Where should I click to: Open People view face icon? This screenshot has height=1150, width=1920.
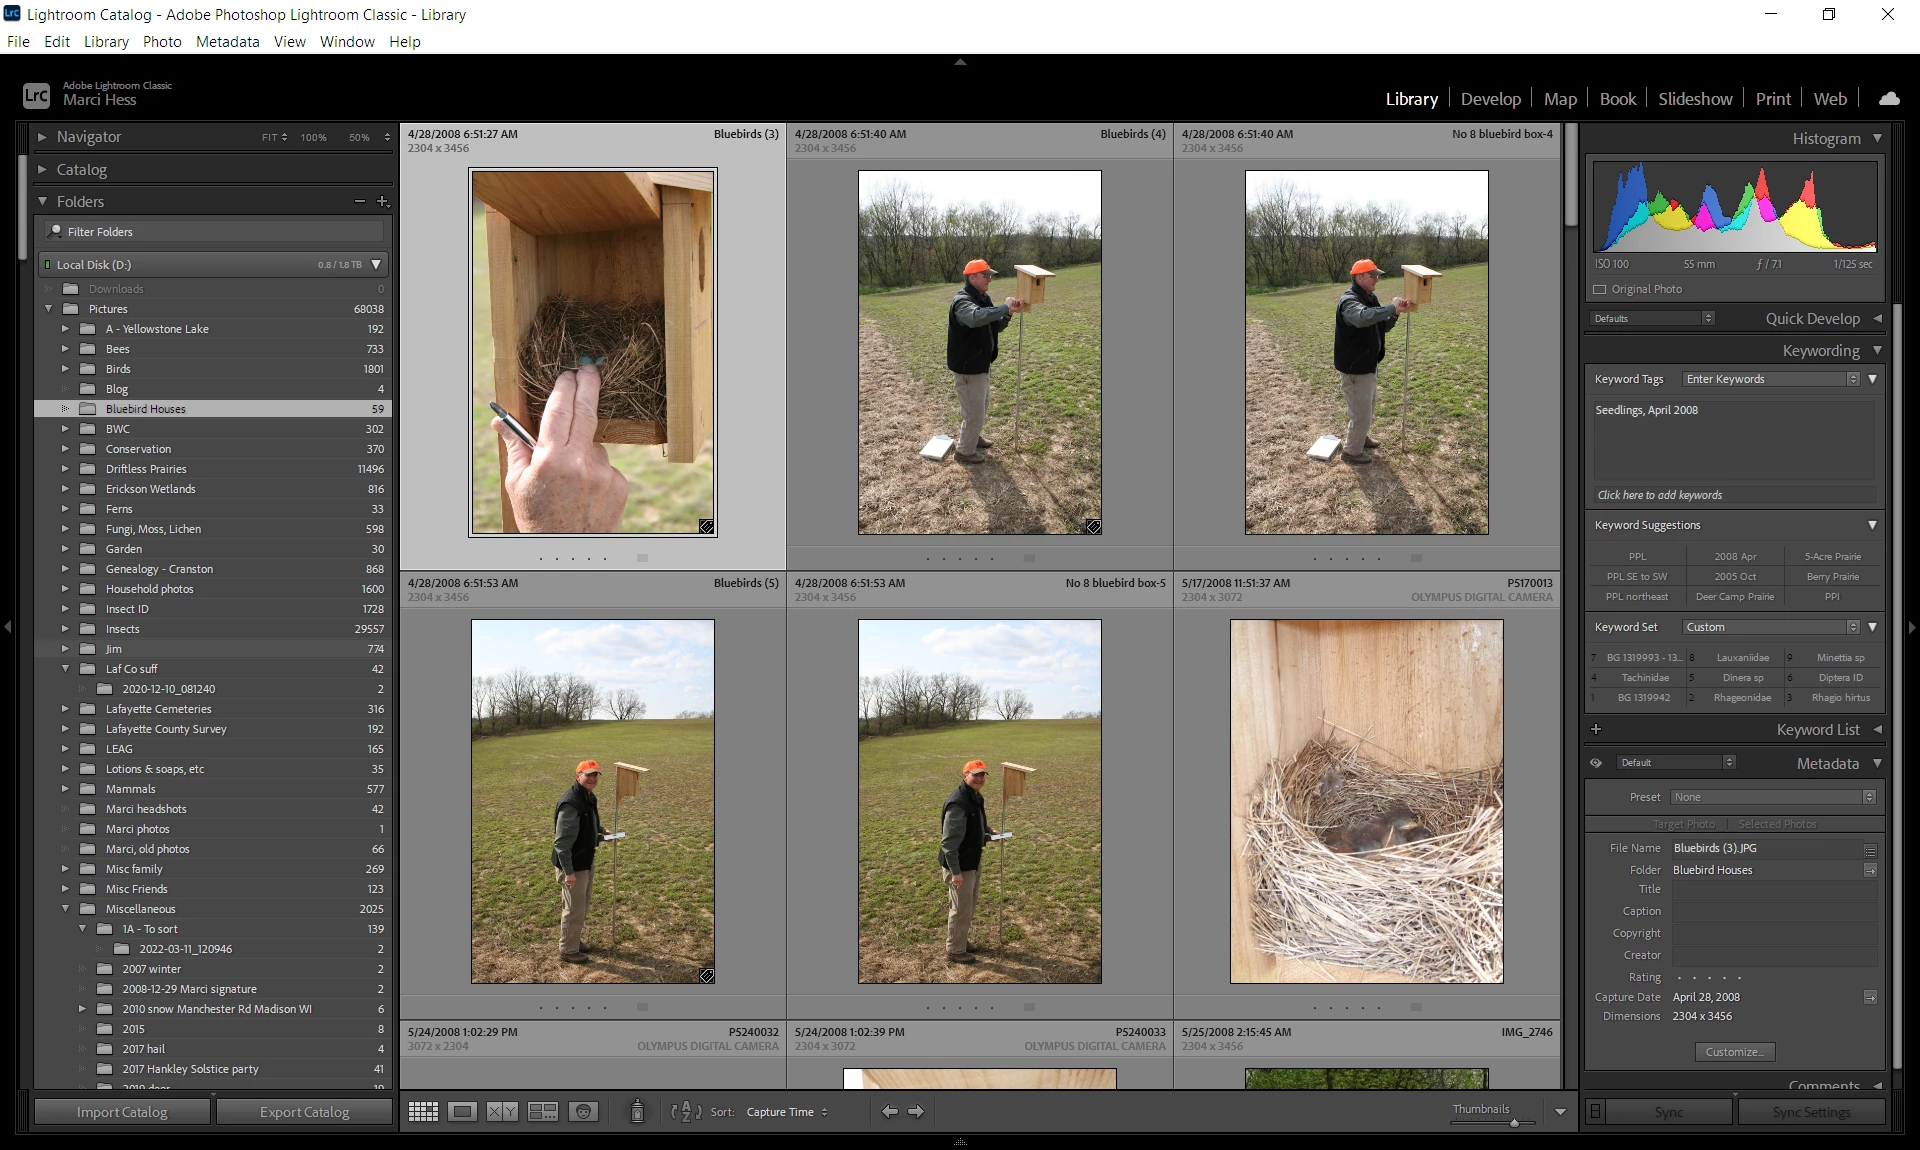[x=583, y=1112]
